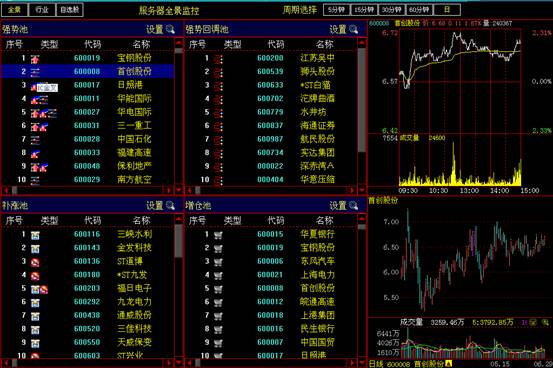This screenshot has width=553, height=368.
Task: Click 增仓池 horizontal scrollbar right arrow
Action: [352, 362]
